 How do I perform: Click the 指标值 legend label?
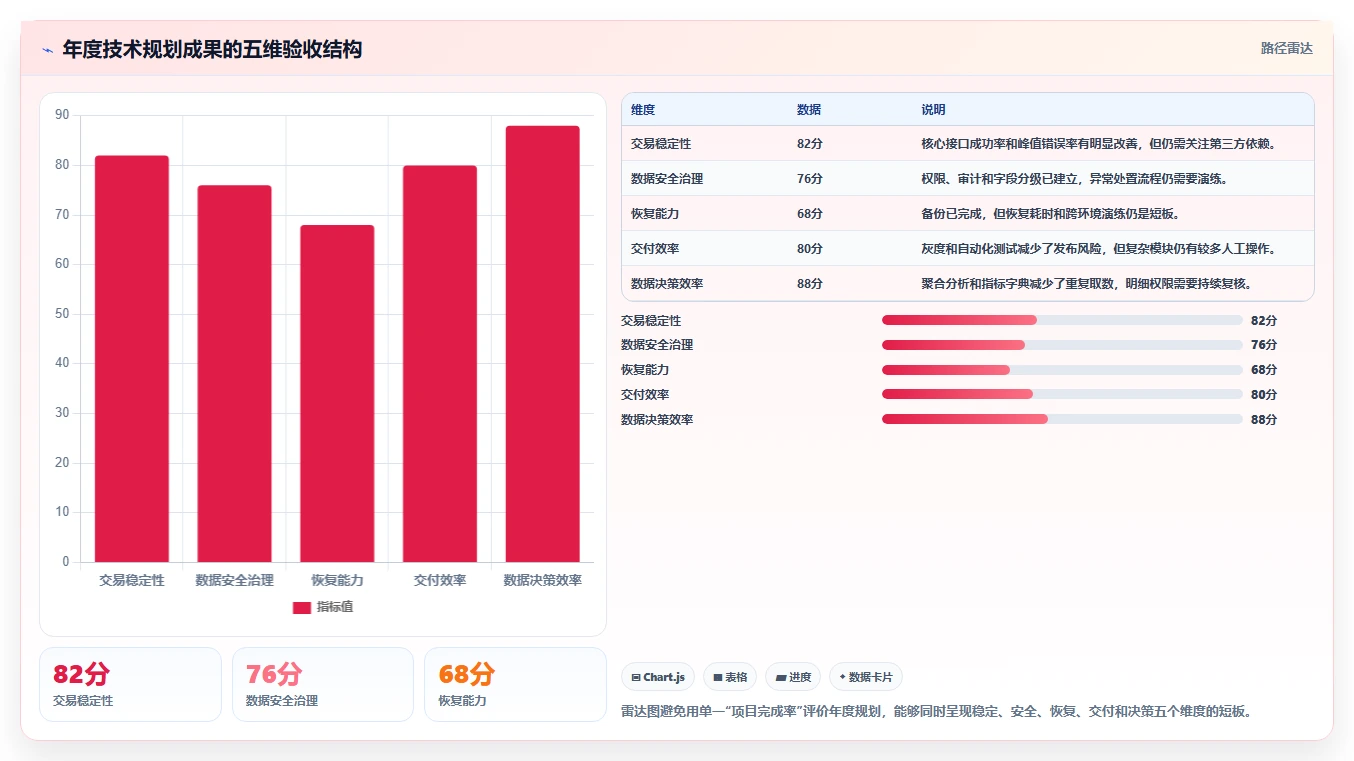[335, 607]
